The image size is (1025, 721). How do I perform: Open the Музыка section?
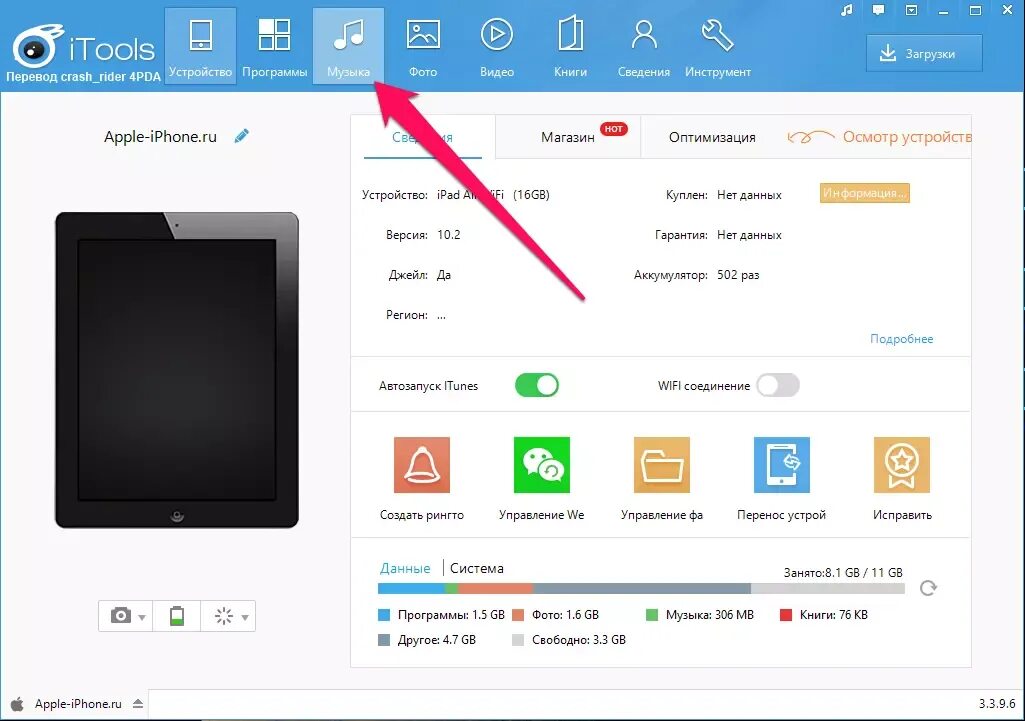click(x=348, y=46)
